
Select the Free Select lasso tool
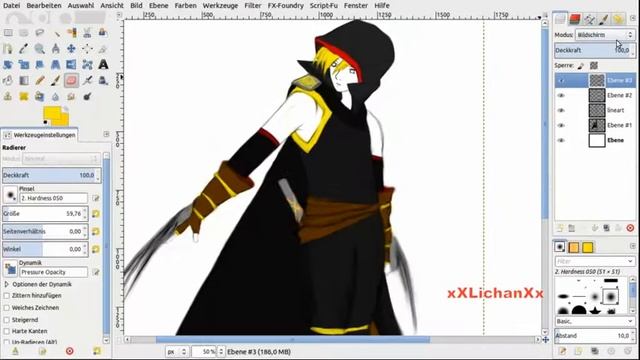click(x=40, y=32)
